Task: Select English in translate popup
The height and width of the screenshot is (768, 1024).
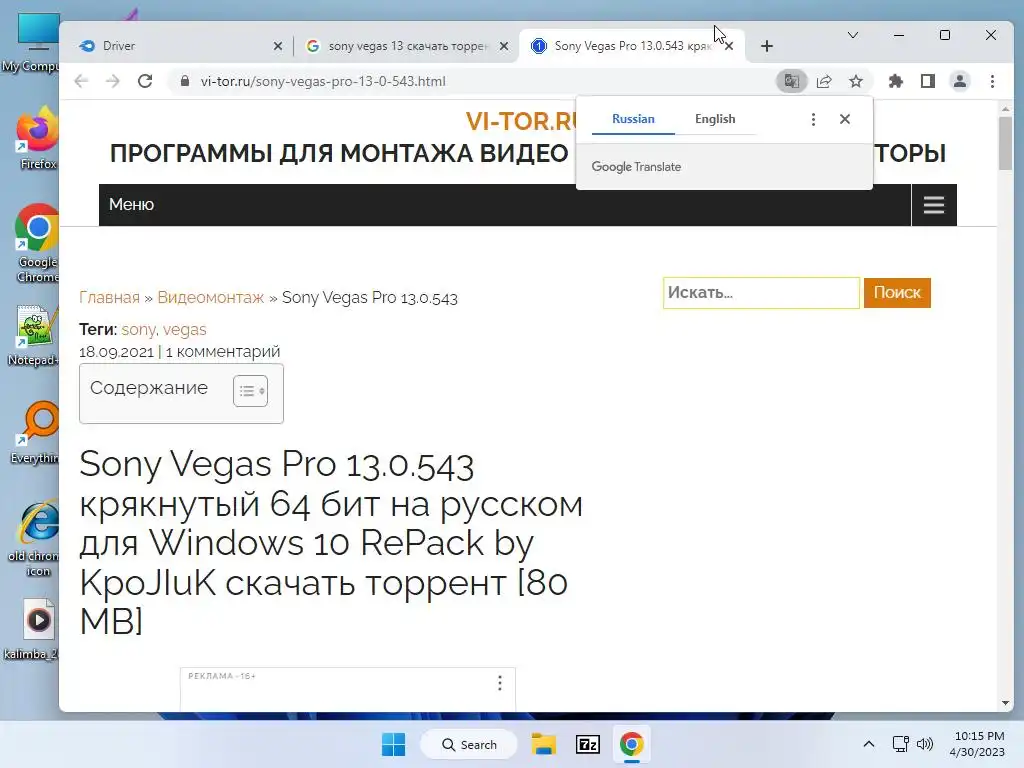Action: point(715,119)
